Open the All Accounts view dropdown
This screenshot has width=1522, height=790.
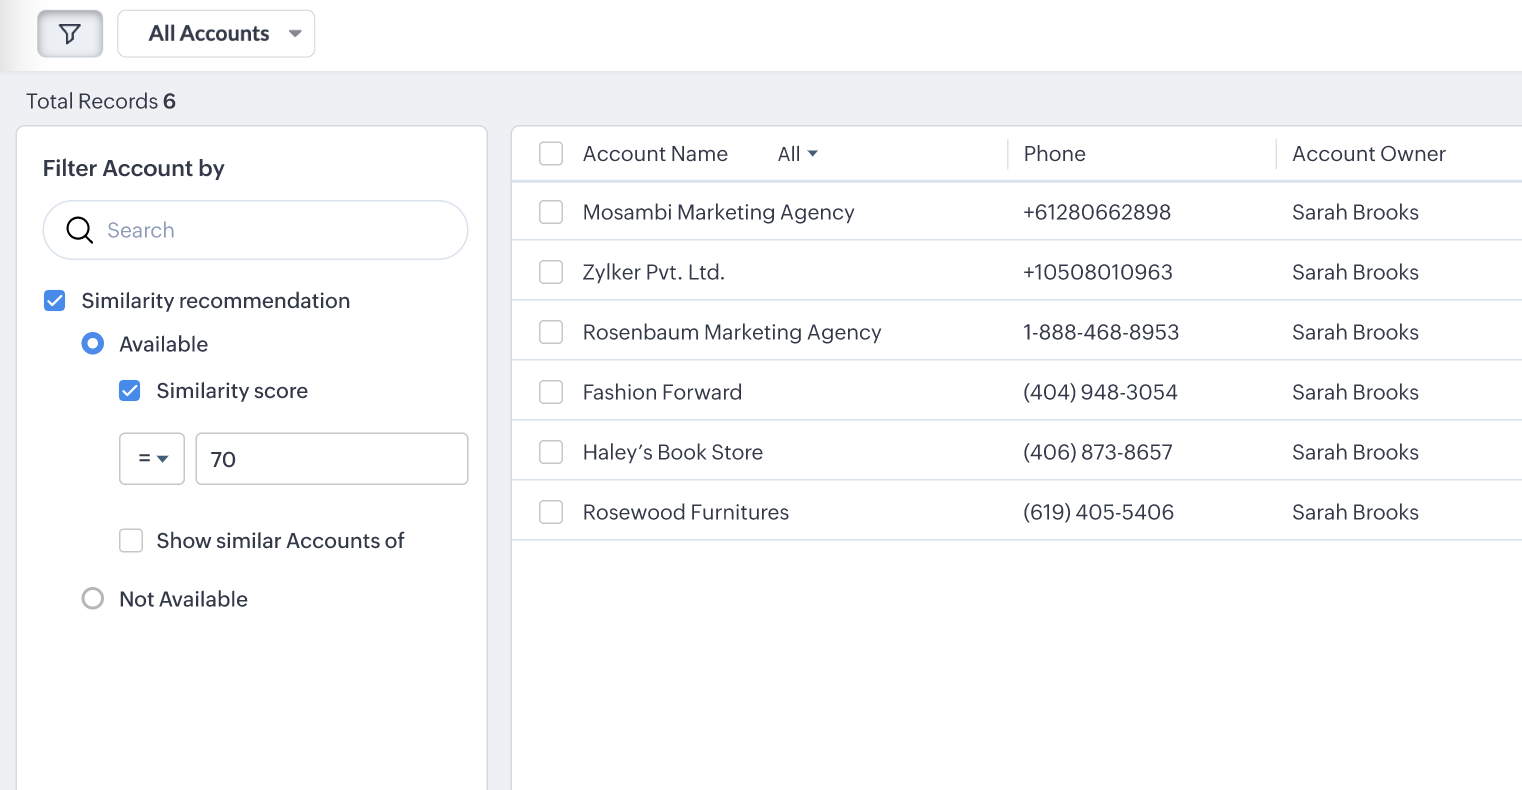[216, 34]
